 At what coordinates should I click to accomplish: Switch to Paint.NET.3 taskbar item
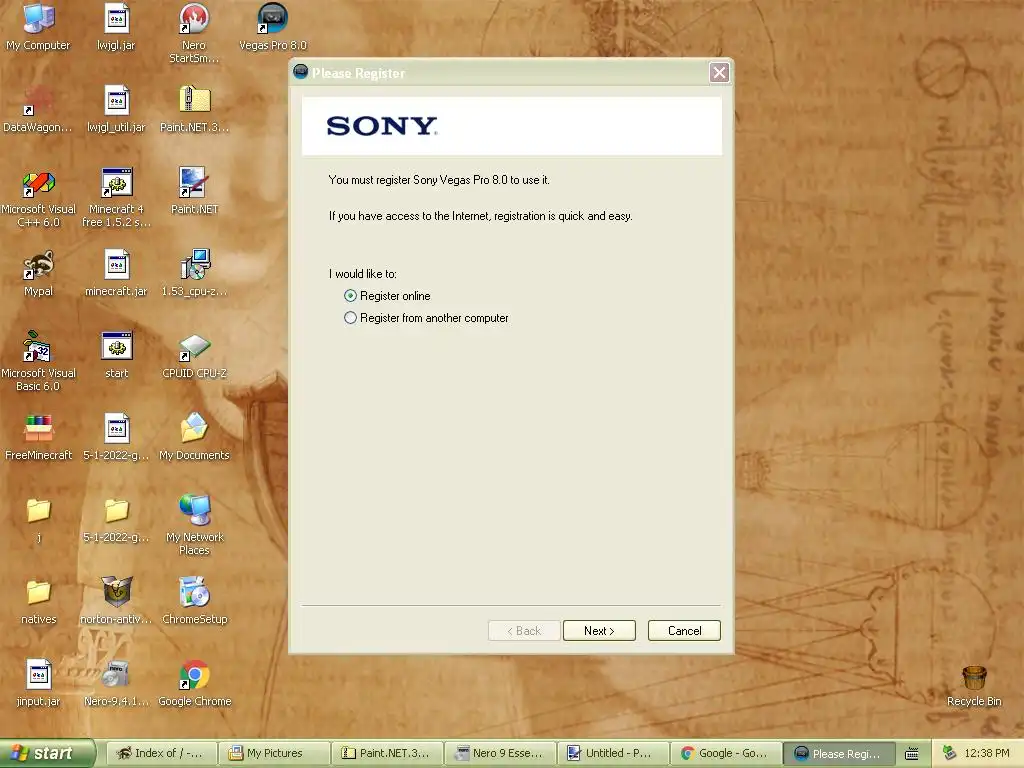tap(387, 753)
